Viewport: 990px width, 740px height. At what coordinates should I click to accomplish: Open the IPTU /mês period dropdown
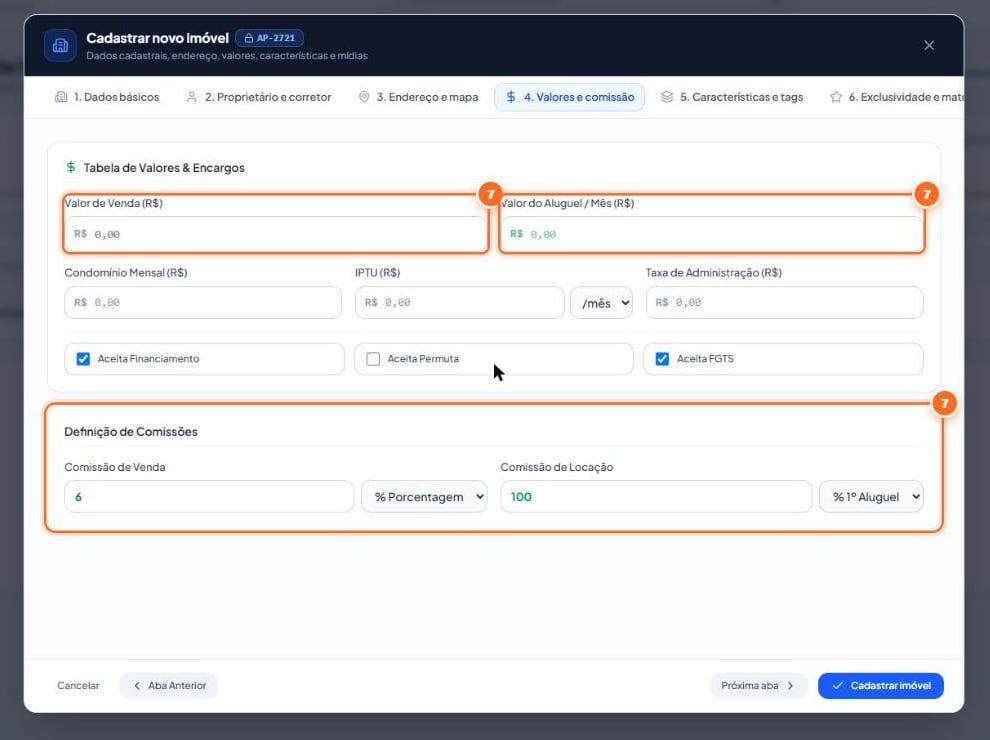pyautogui.click(x=602, y=302)
